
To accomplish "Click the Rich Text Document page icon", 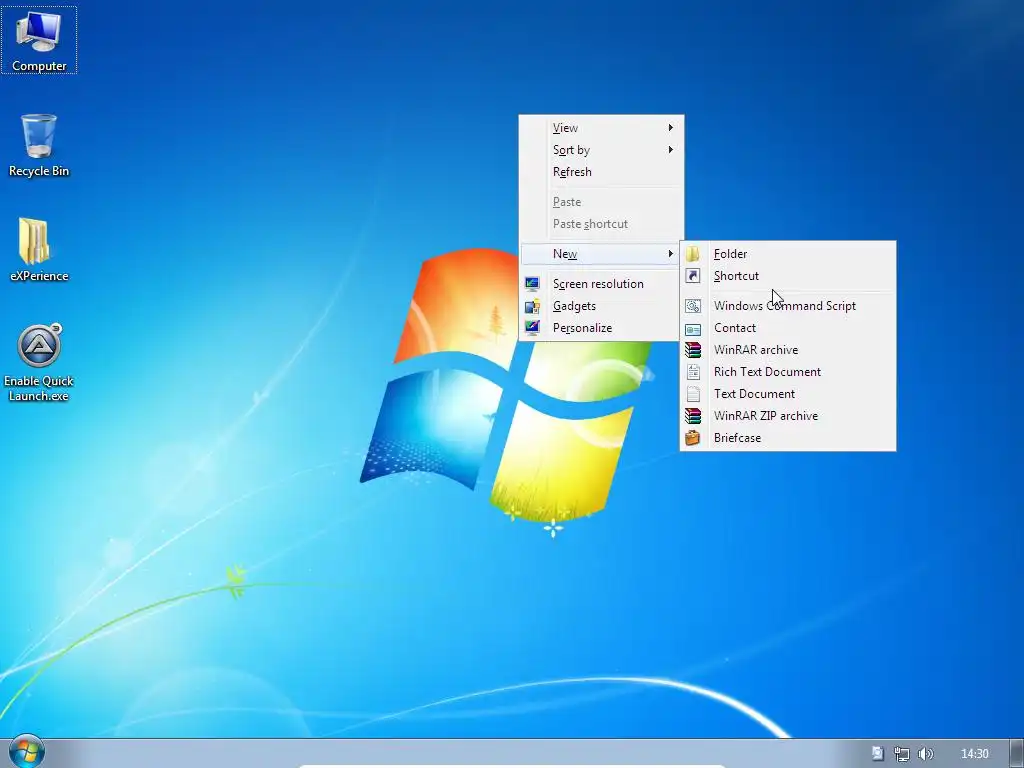I will [x=692, y=372].
